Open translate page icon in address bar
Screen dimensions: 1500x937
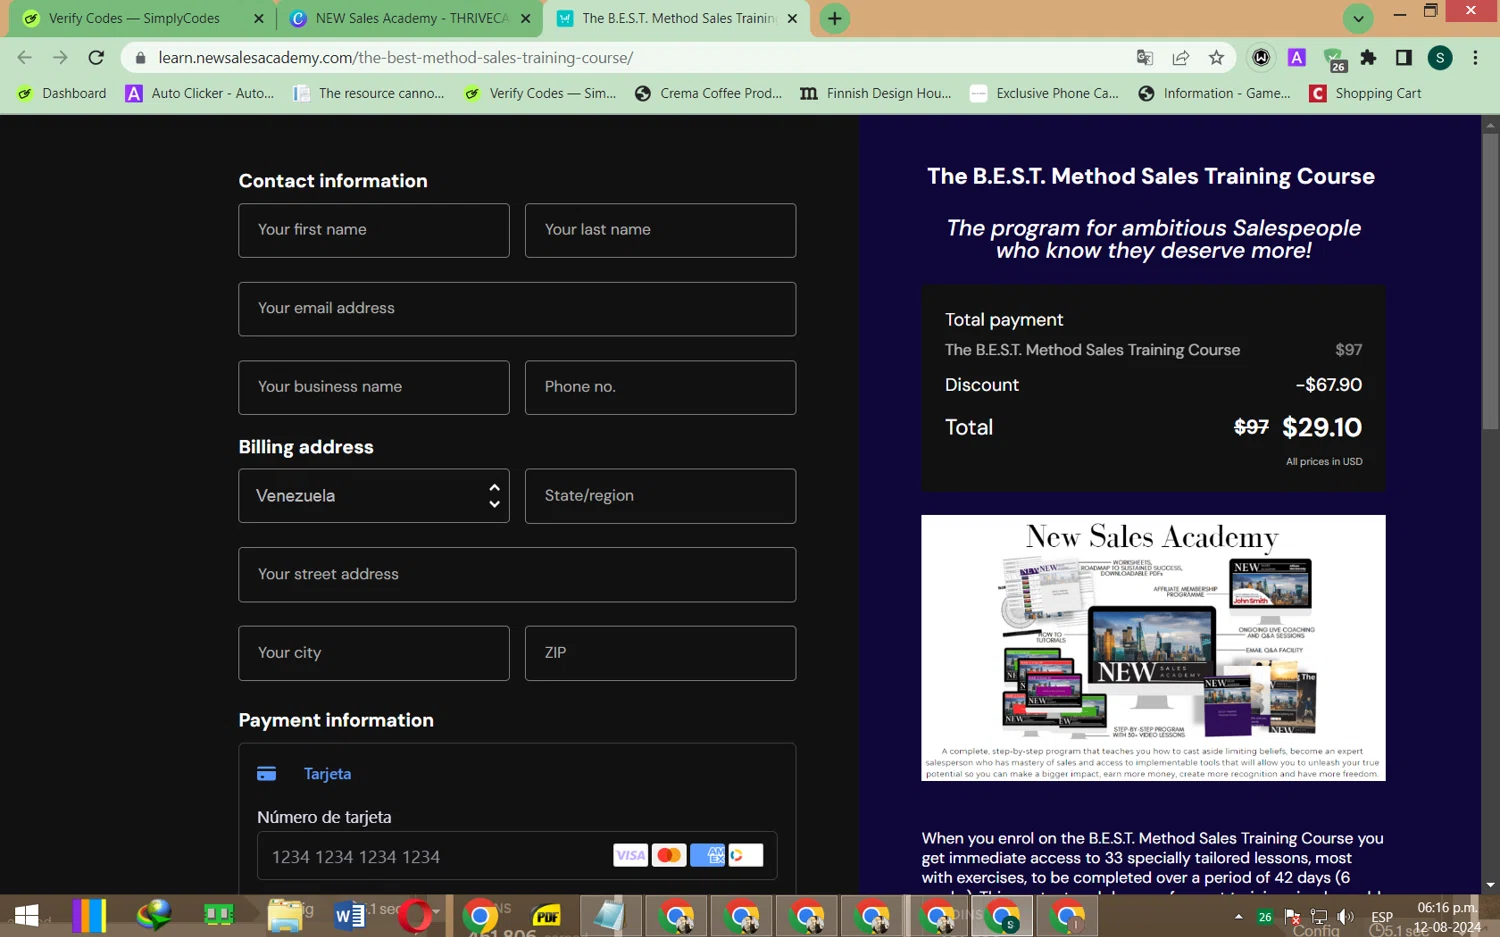(x=1145, y=58)
